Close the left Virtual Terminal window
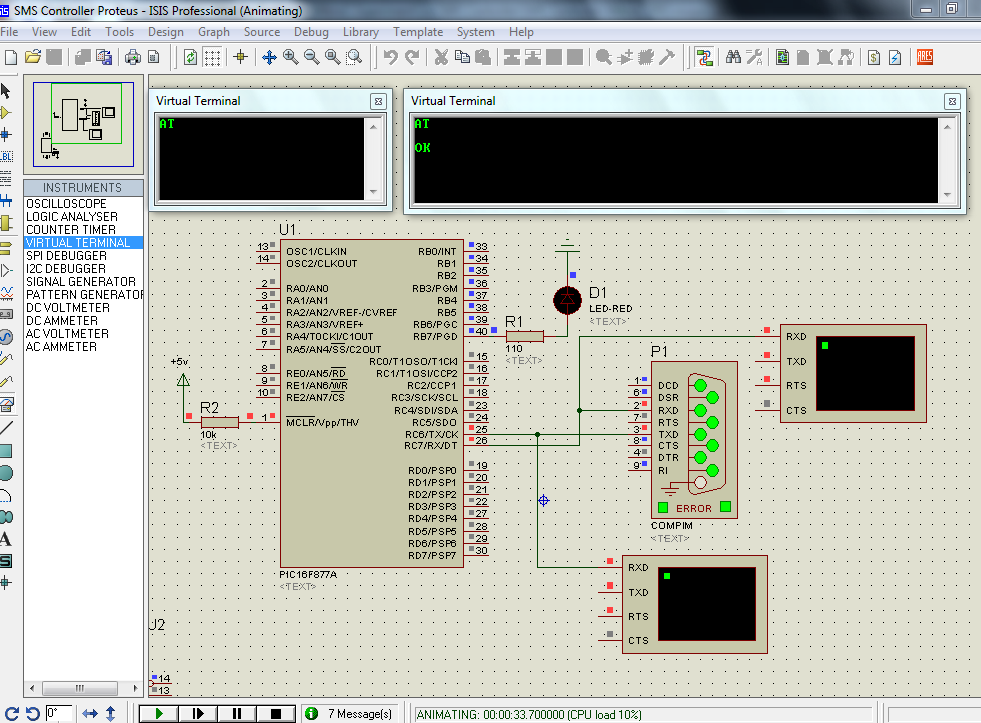The width and height of the screenshot is (981, 723). 378,101
